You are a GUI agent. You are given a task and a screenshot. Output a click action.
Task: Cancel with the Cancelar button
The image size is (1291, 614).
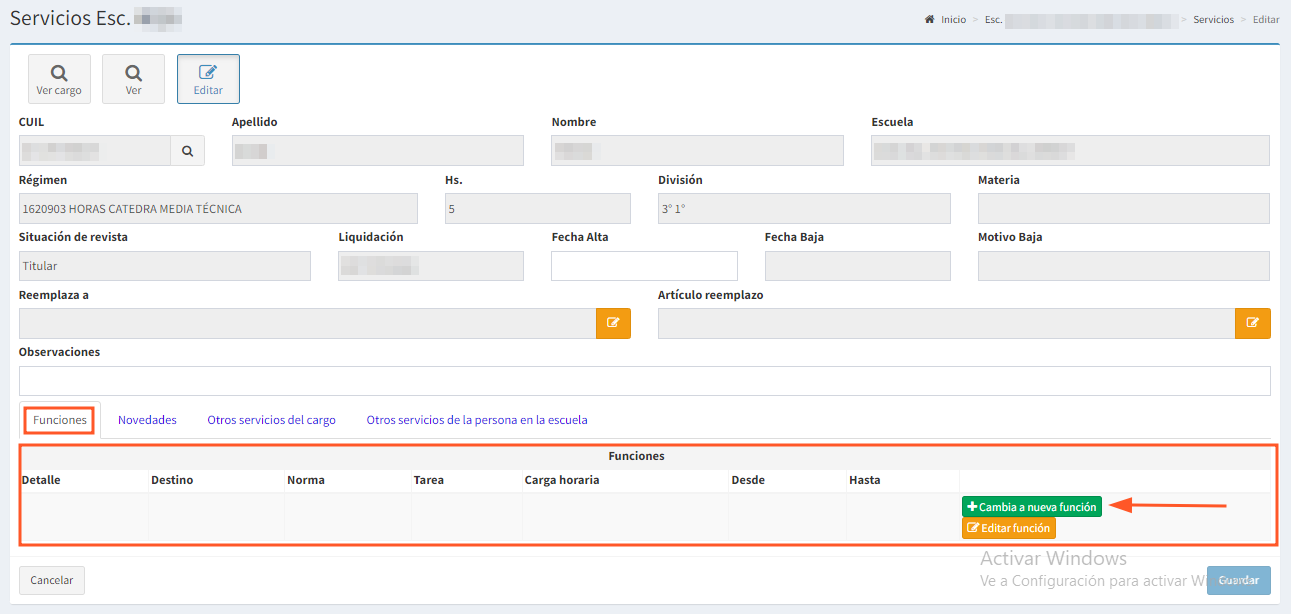tap(52, 580)
